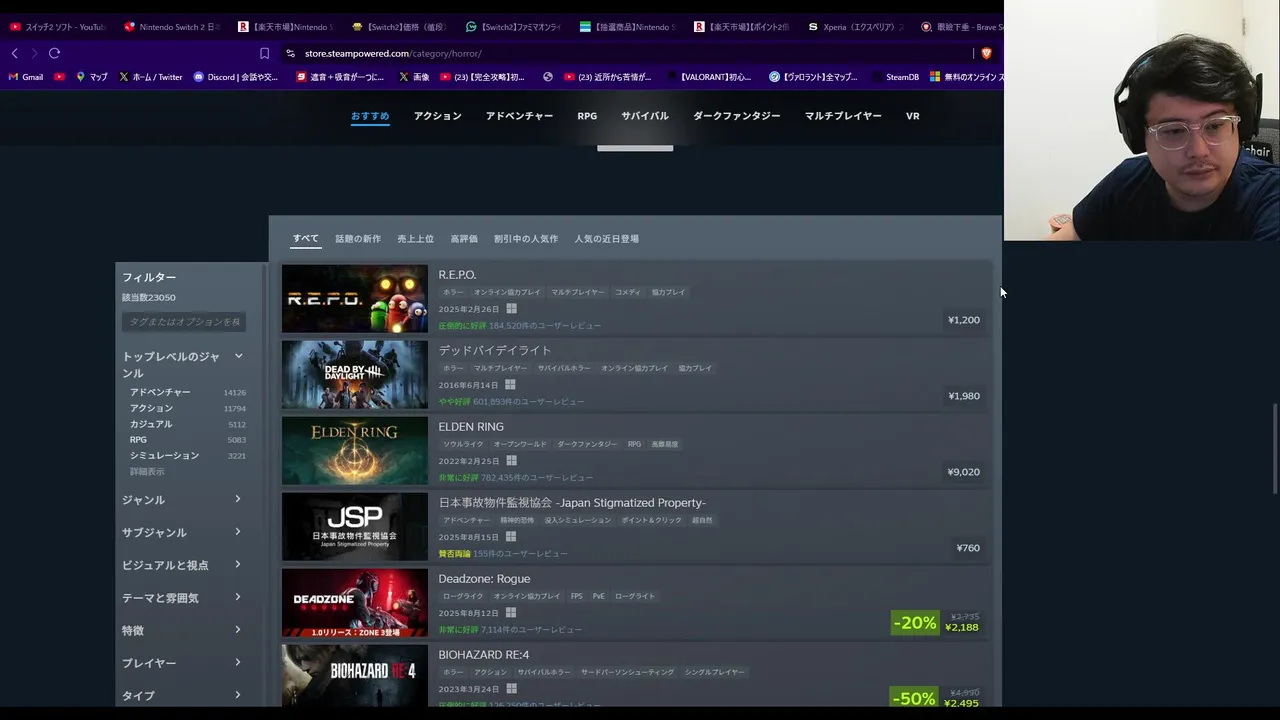Click the Windows icon on the 日本事故物件監視協会 row
Screen dimensions: 1280x720
[x=510, y=537]
